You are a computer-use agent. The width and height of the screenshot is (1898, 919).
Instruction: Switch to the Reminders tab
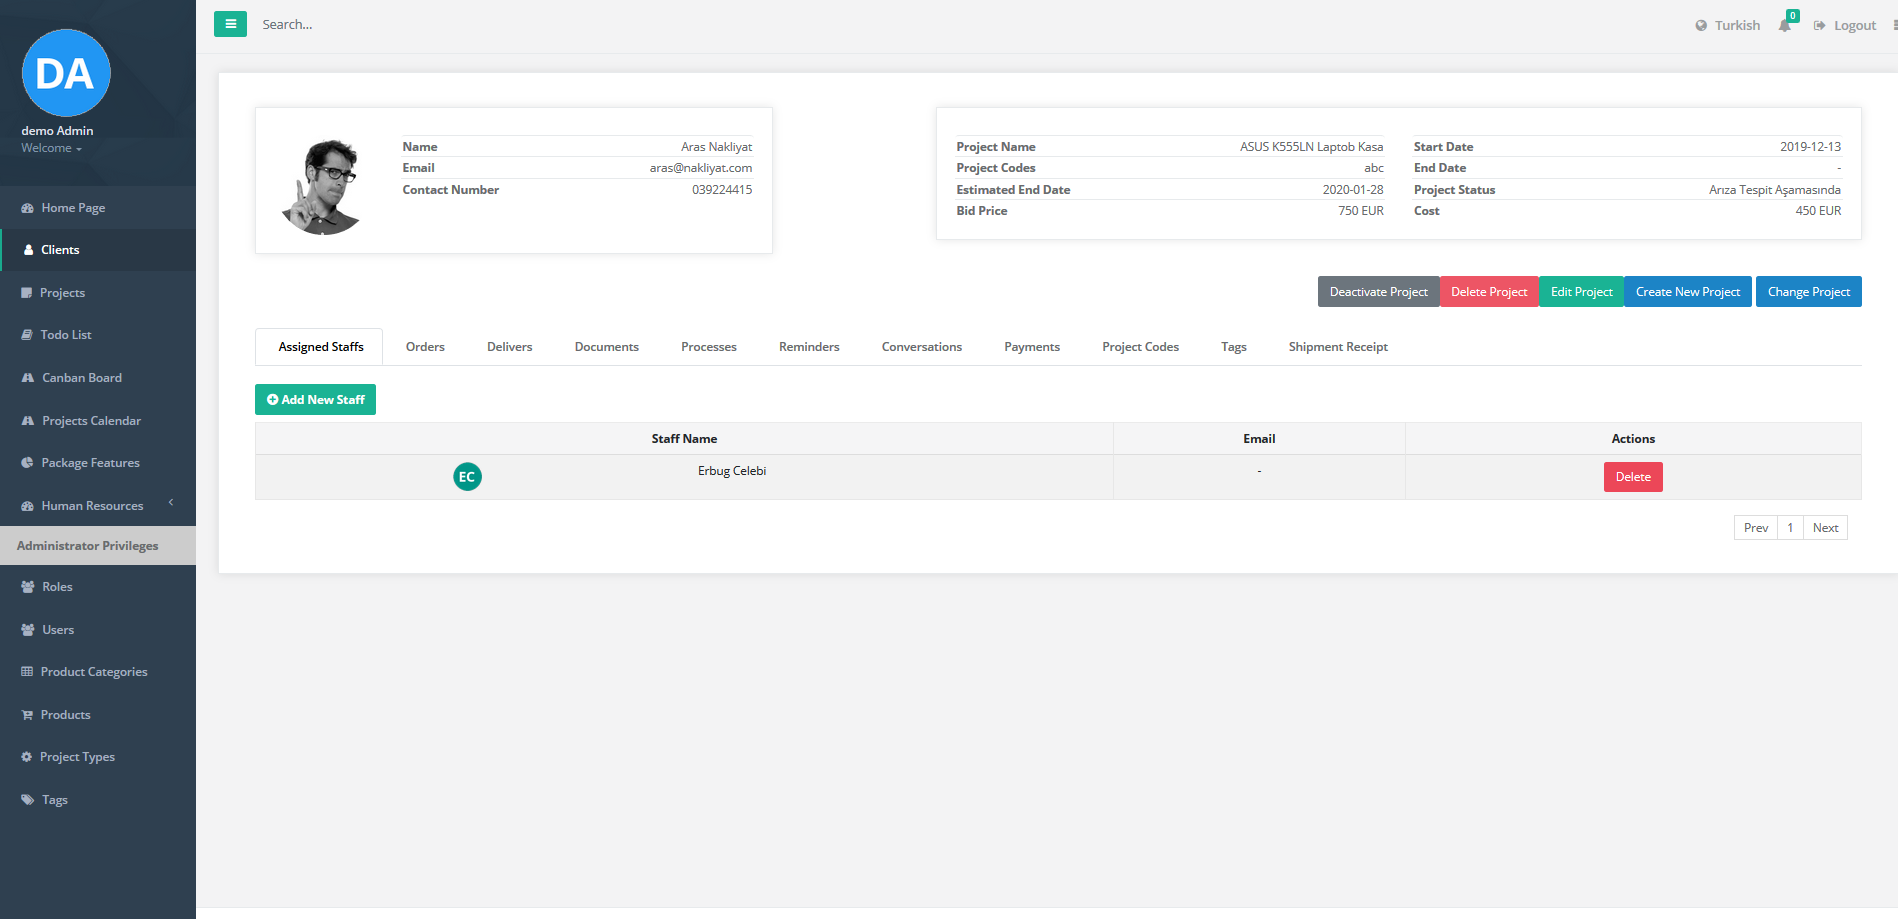point(809,347)
